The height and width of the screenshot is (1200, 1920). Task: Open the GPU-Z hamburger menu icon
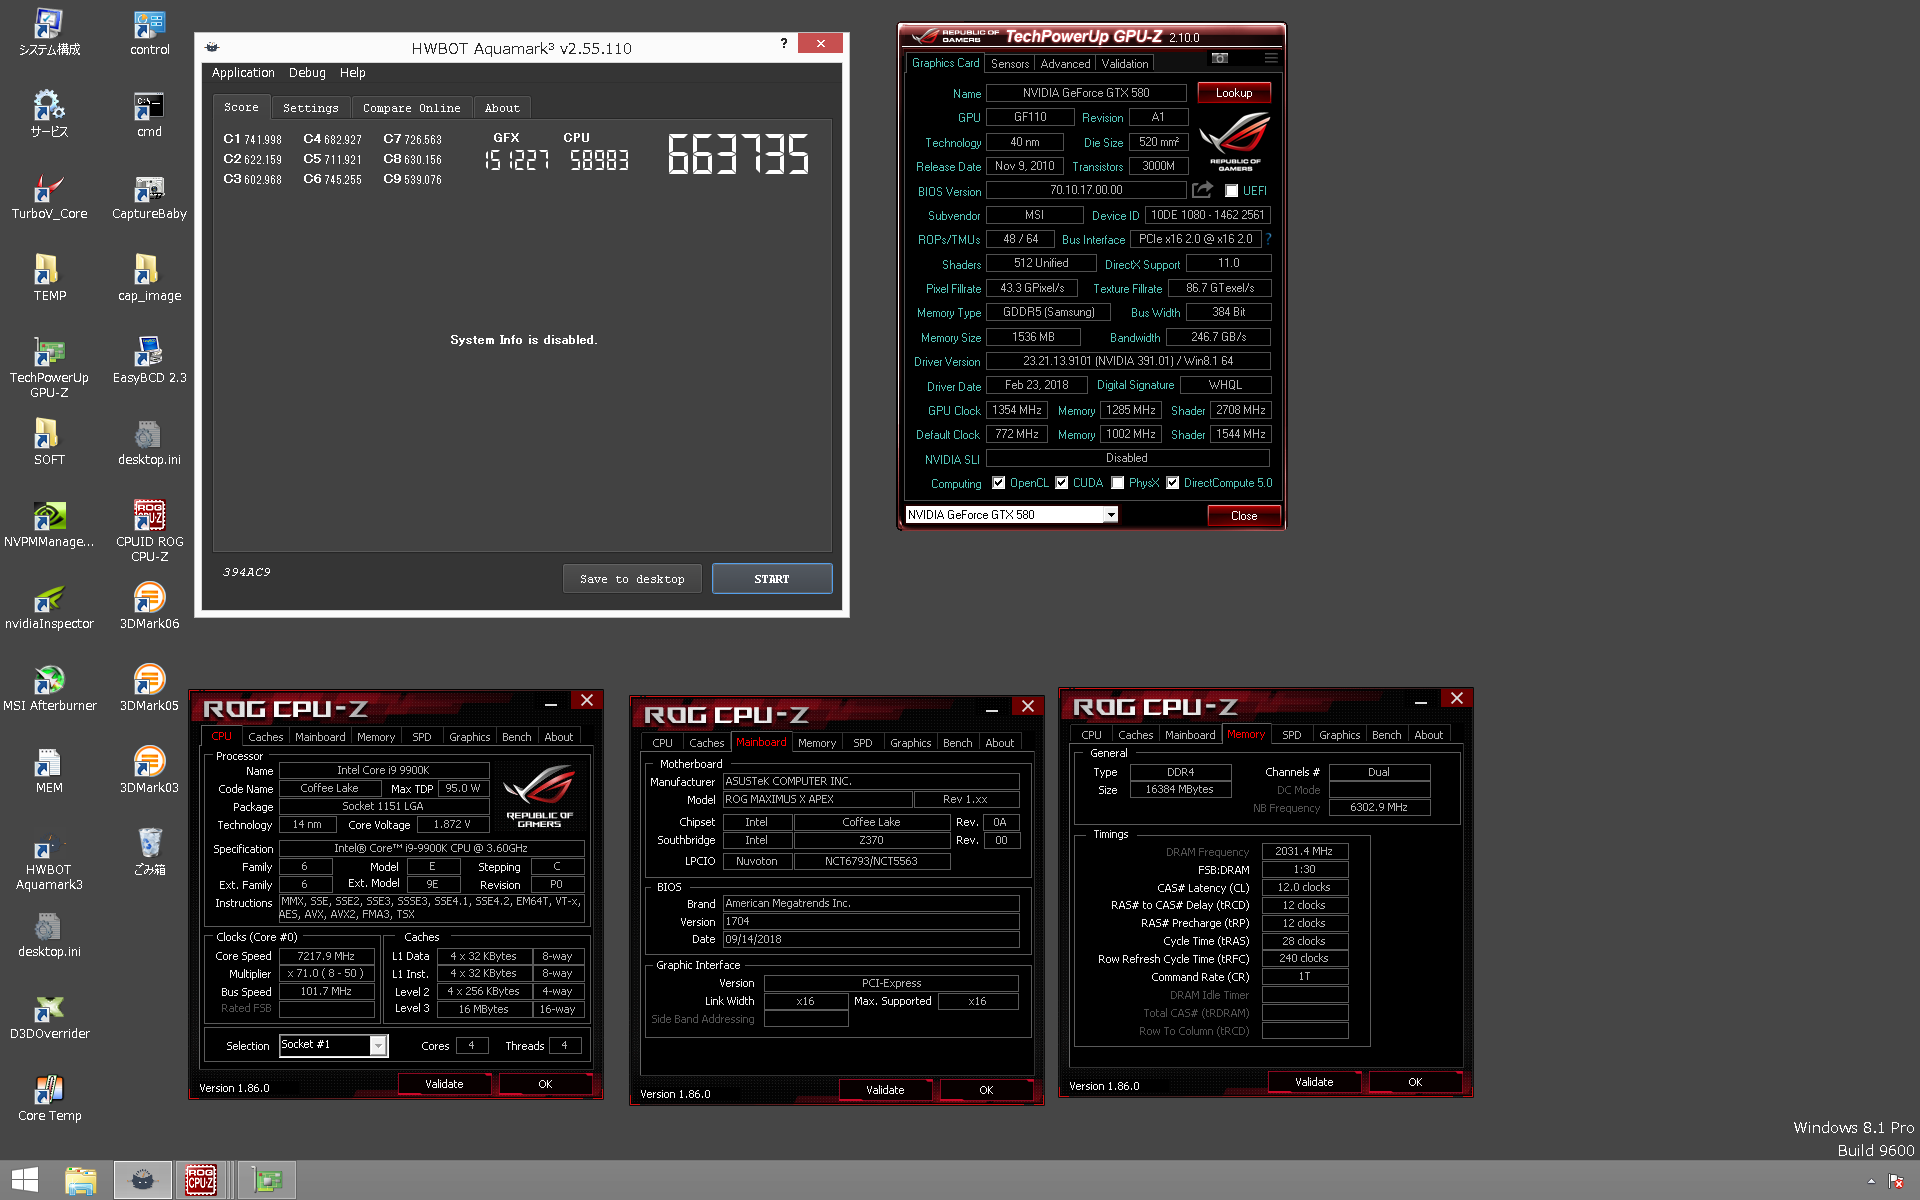(x=1271, y=58)
